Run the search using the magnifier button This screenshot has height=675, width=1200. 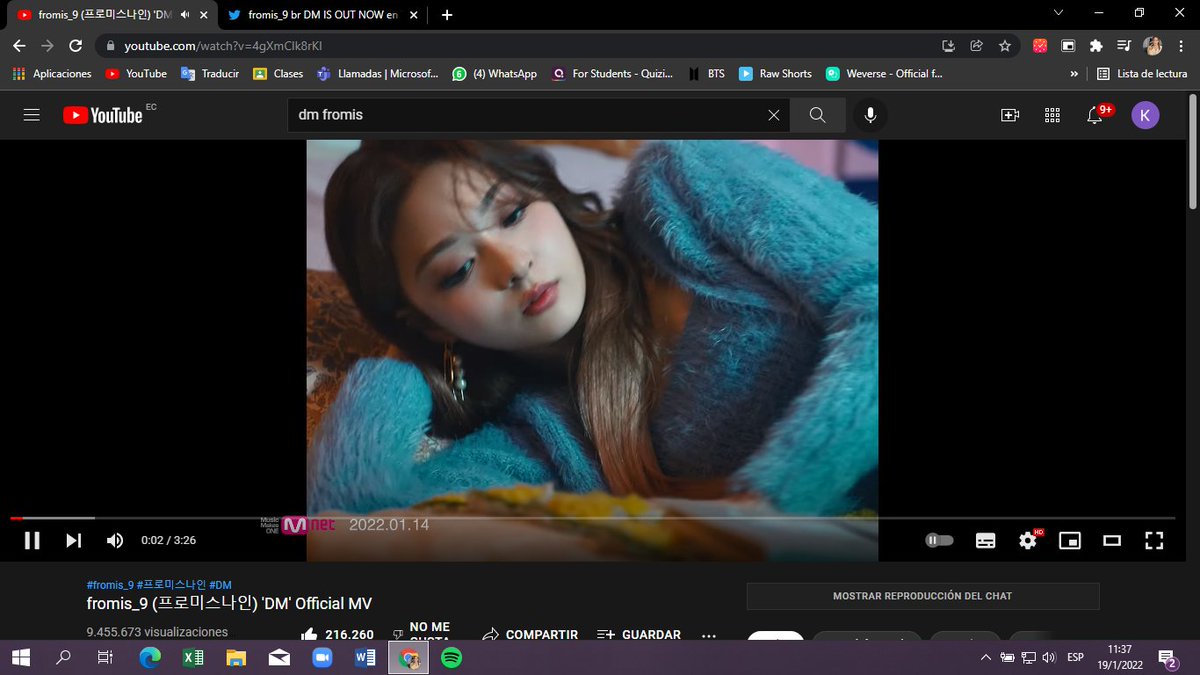pyautogui.click(x=817, y=115)
